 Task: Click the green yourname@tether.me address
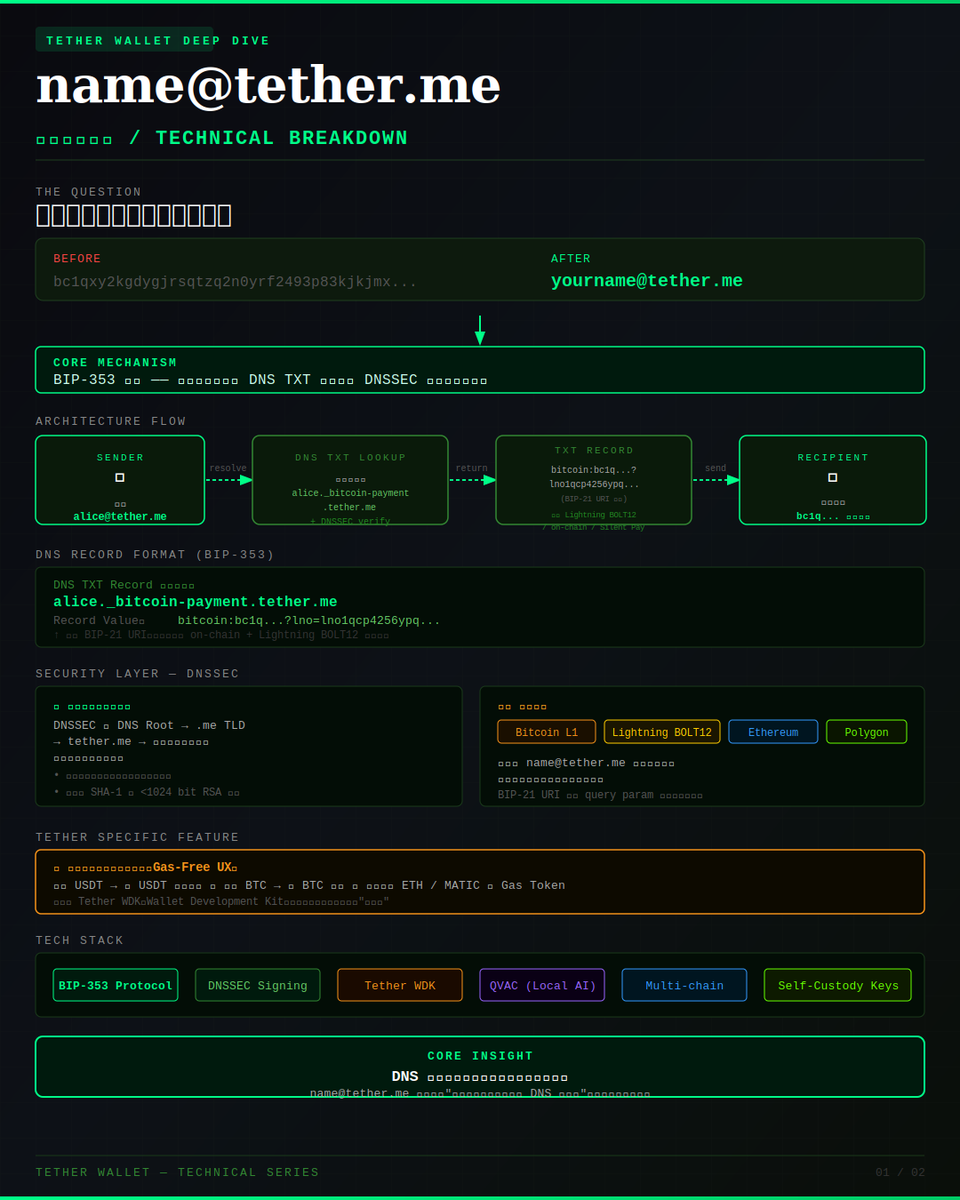647,281
